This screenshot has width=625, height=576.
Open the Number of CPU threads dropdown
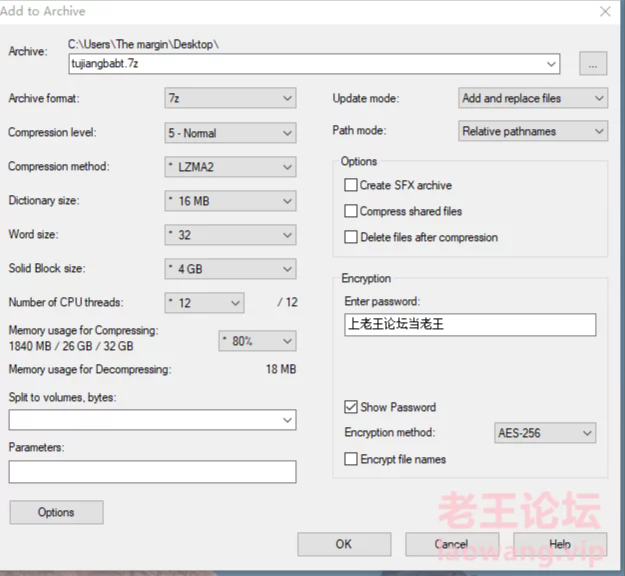[x=204, y=303]
